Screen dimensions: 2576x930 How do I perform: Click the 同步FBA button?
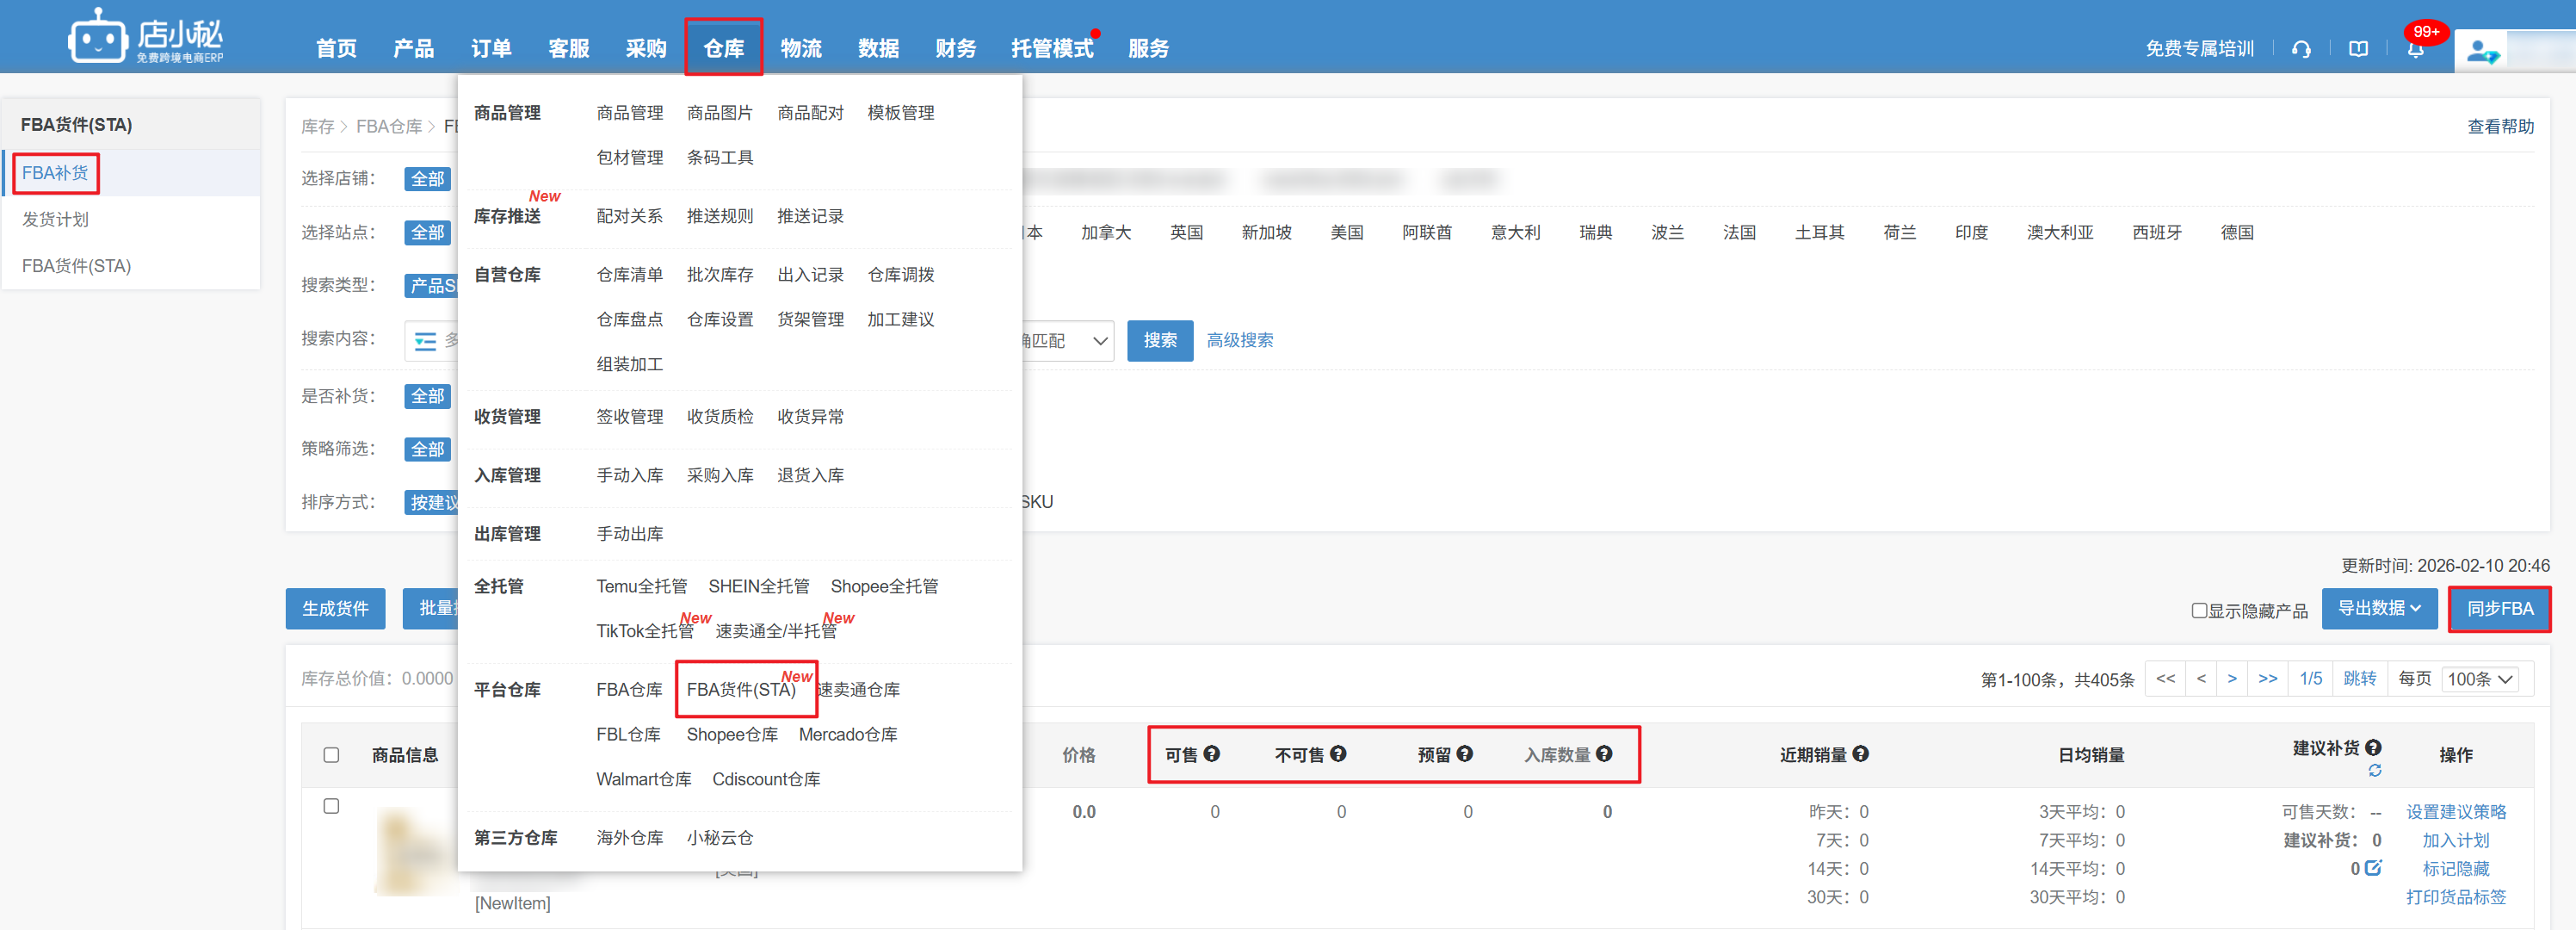(2499, 609)
